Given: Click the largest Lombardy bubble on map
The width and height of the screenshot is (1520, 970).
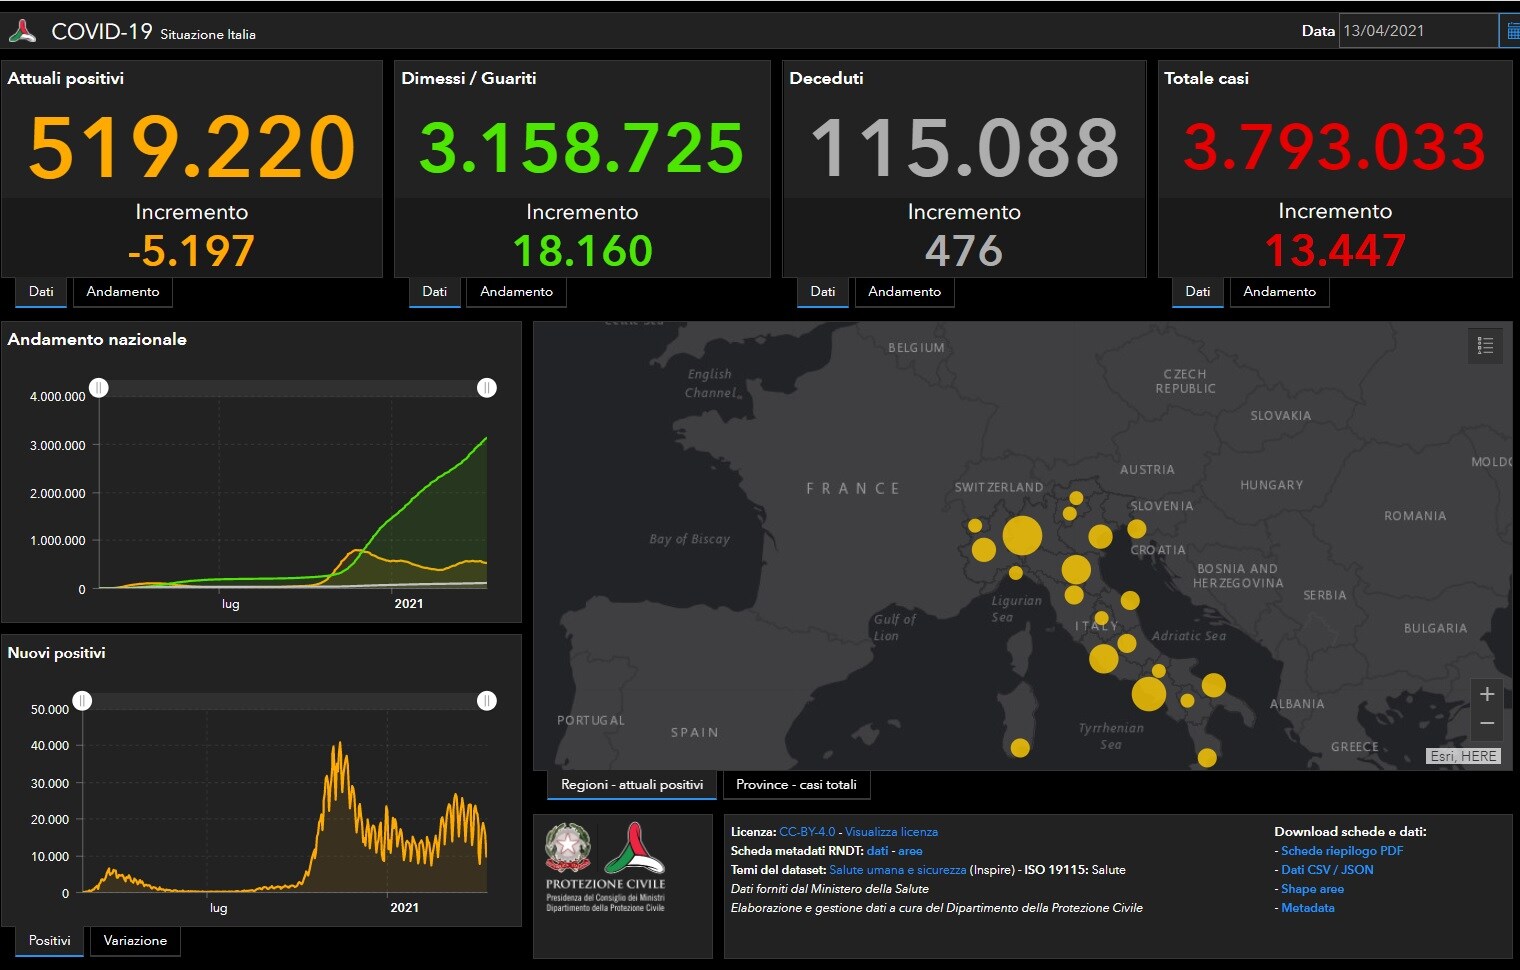Looking at the screenshot, I should (x=1022, y=536).
